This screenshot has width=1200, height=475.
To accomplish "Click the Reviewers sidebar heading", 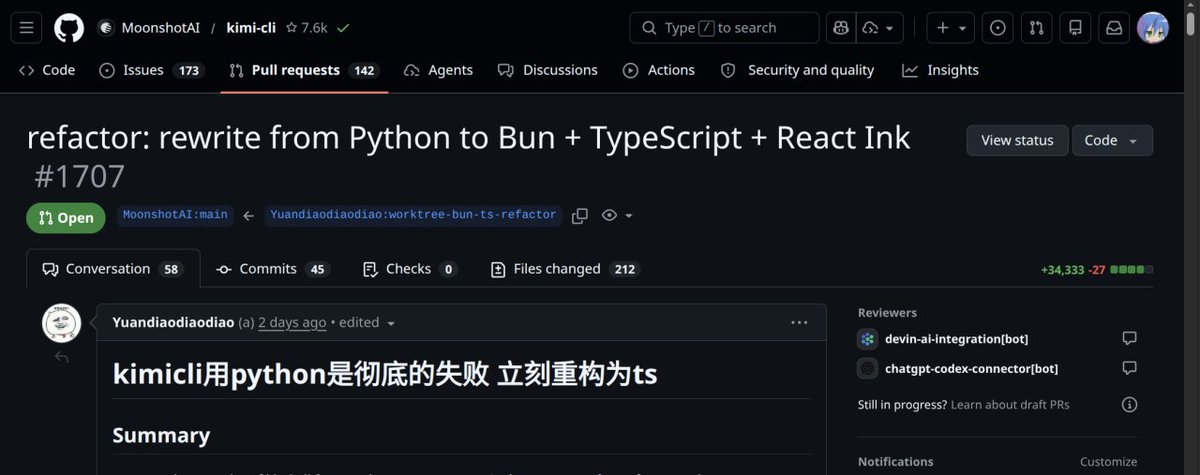I will point(887,312).
